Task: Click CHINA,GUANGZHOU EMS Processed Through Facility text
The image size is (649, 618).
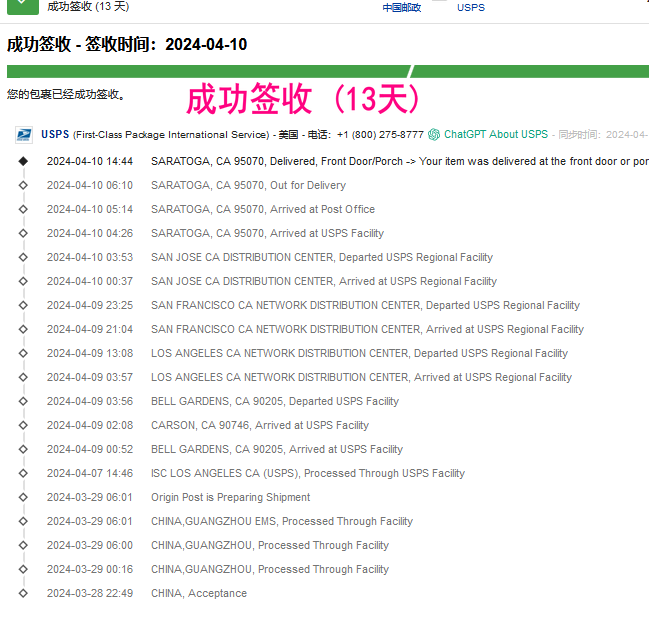Action: pyautogui.click(x=282, y=522)
